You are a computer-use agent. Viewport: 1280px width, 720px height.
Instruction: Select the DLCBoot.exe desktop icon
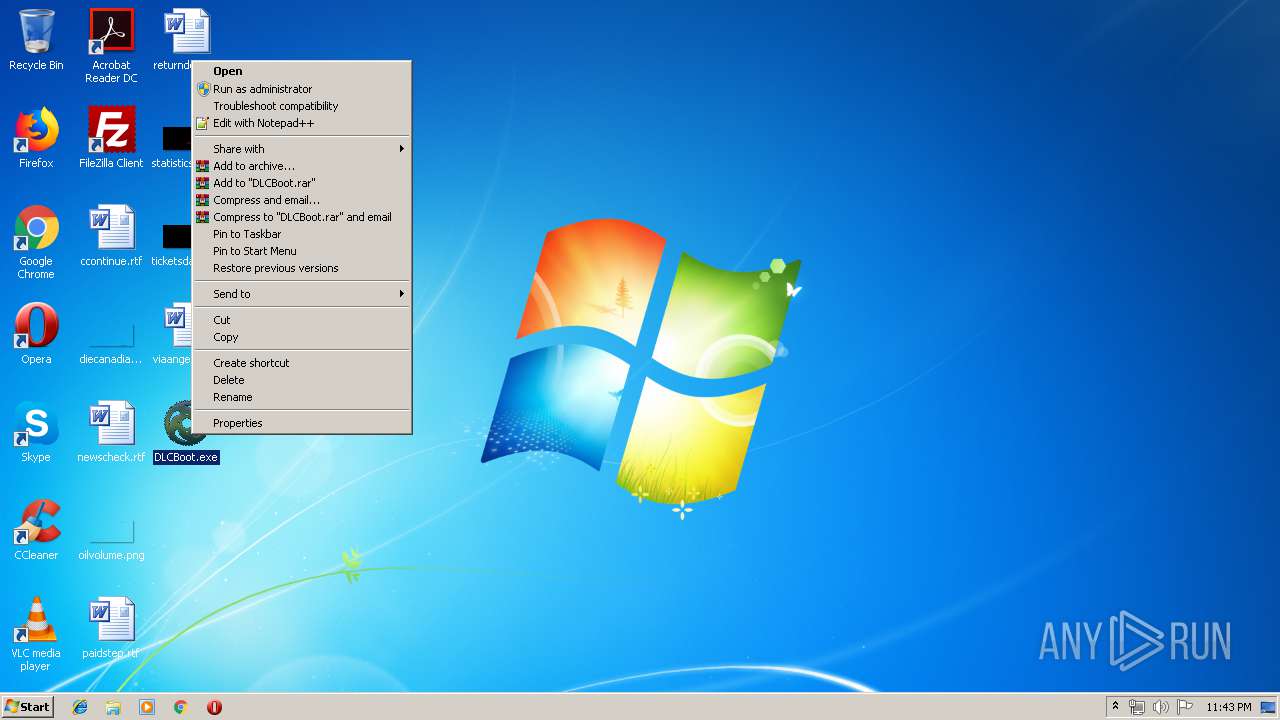(x=186, y=432)
